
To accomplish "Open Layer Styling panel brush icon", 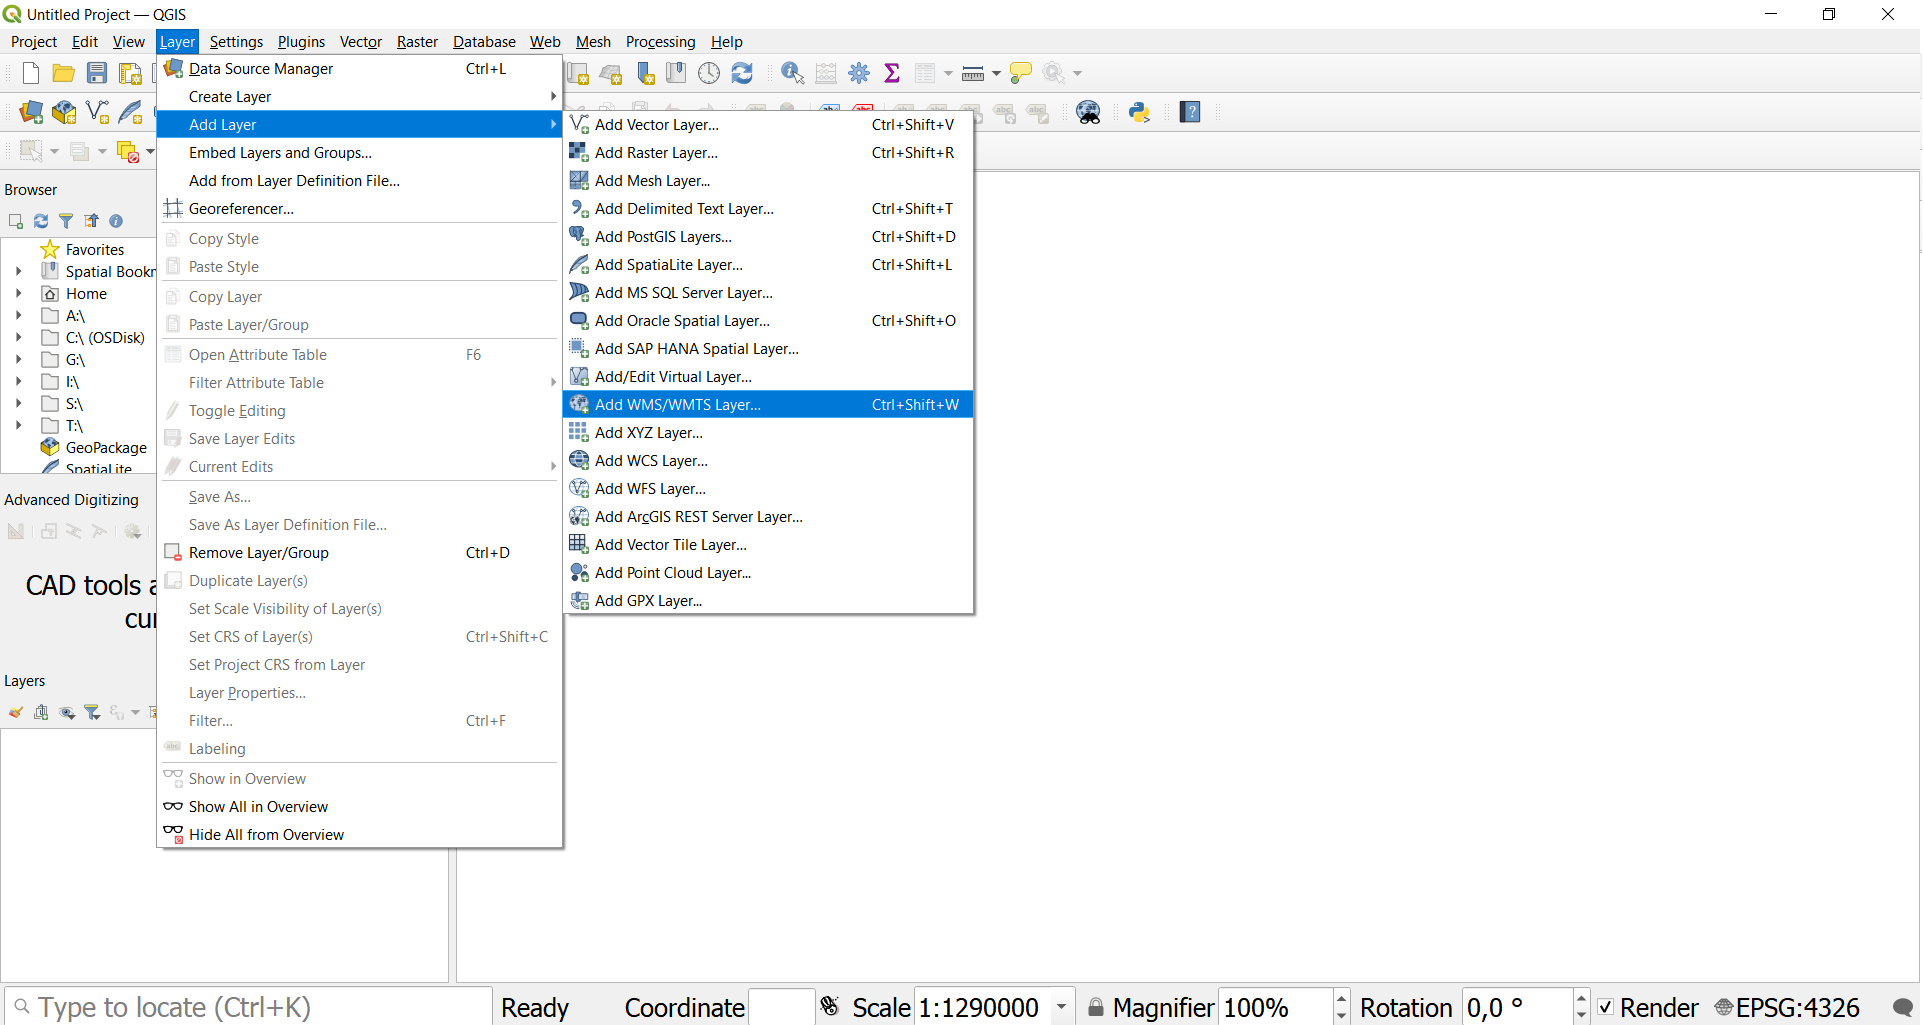I will pyautogui.click(x=16, y=712).
